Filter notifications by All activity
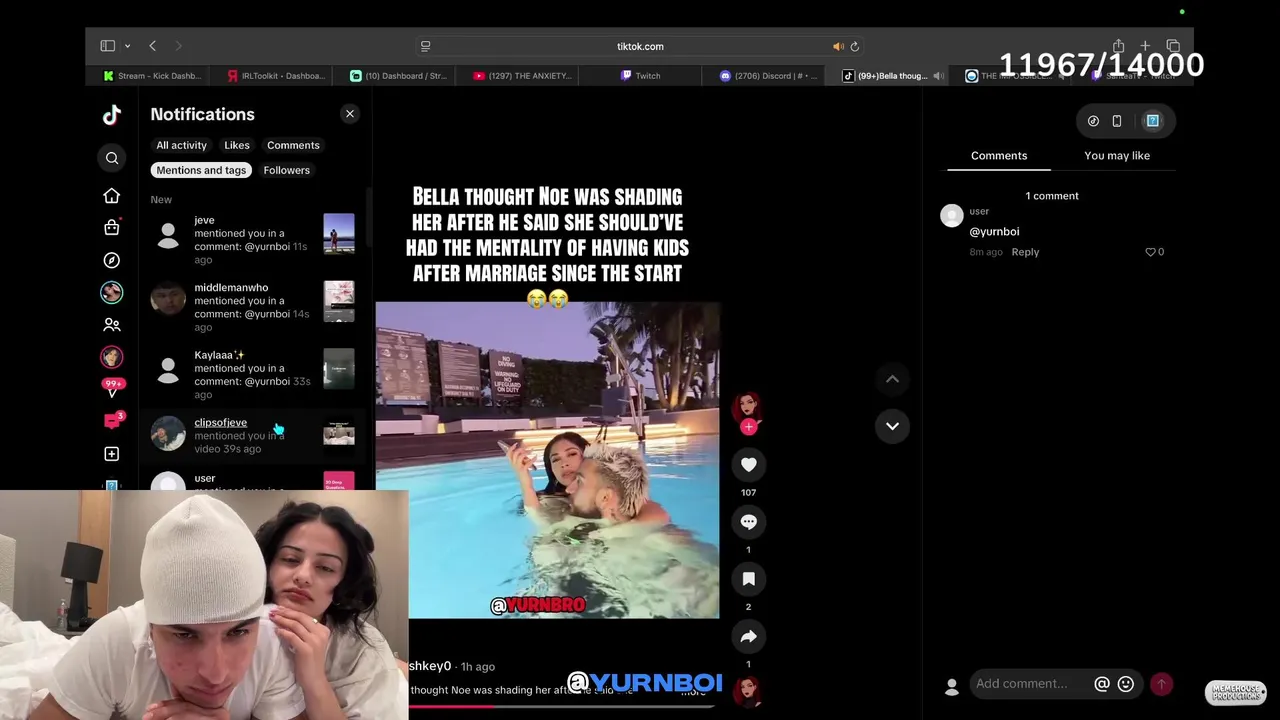Image resolution: width=1280 pixels, height=720 pixels. [181, 145]
